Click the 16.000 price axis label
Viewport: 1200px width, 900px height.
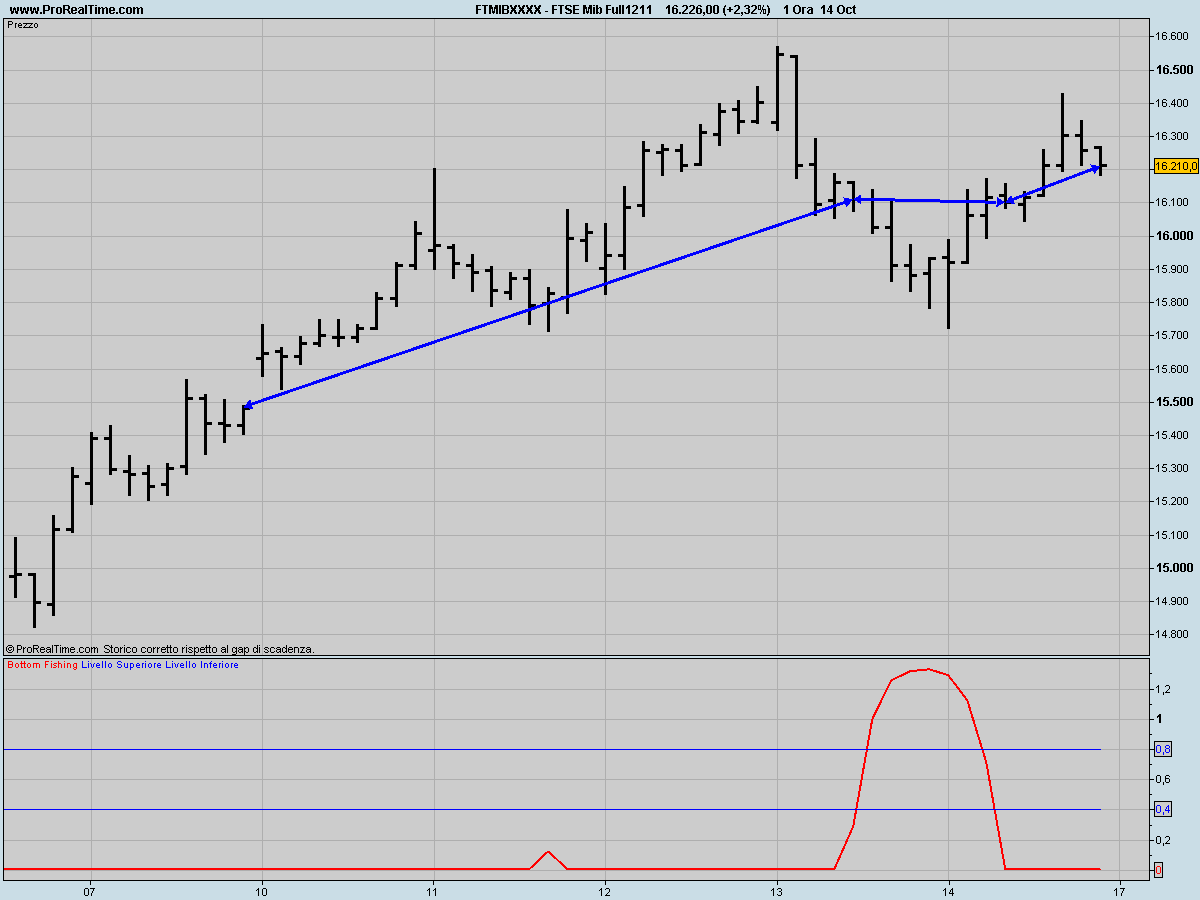[x=1174, y=236]
